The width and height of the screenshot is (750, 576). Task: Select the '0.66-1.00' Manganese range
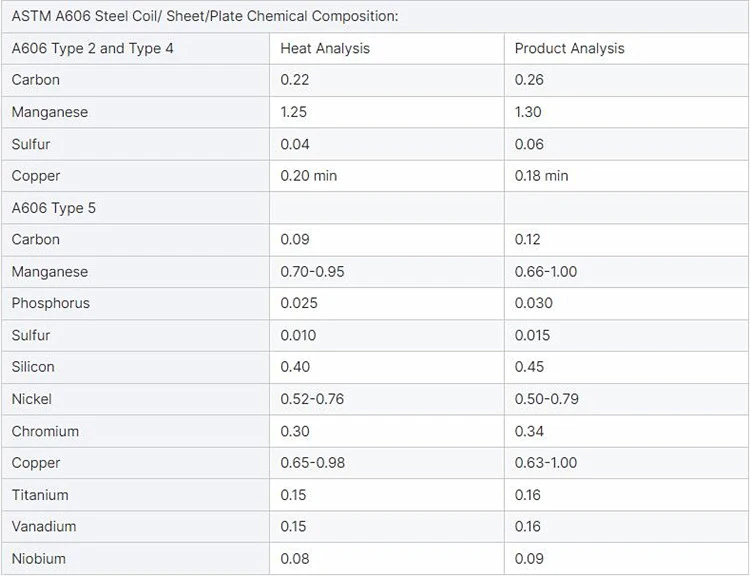point(546,272)
